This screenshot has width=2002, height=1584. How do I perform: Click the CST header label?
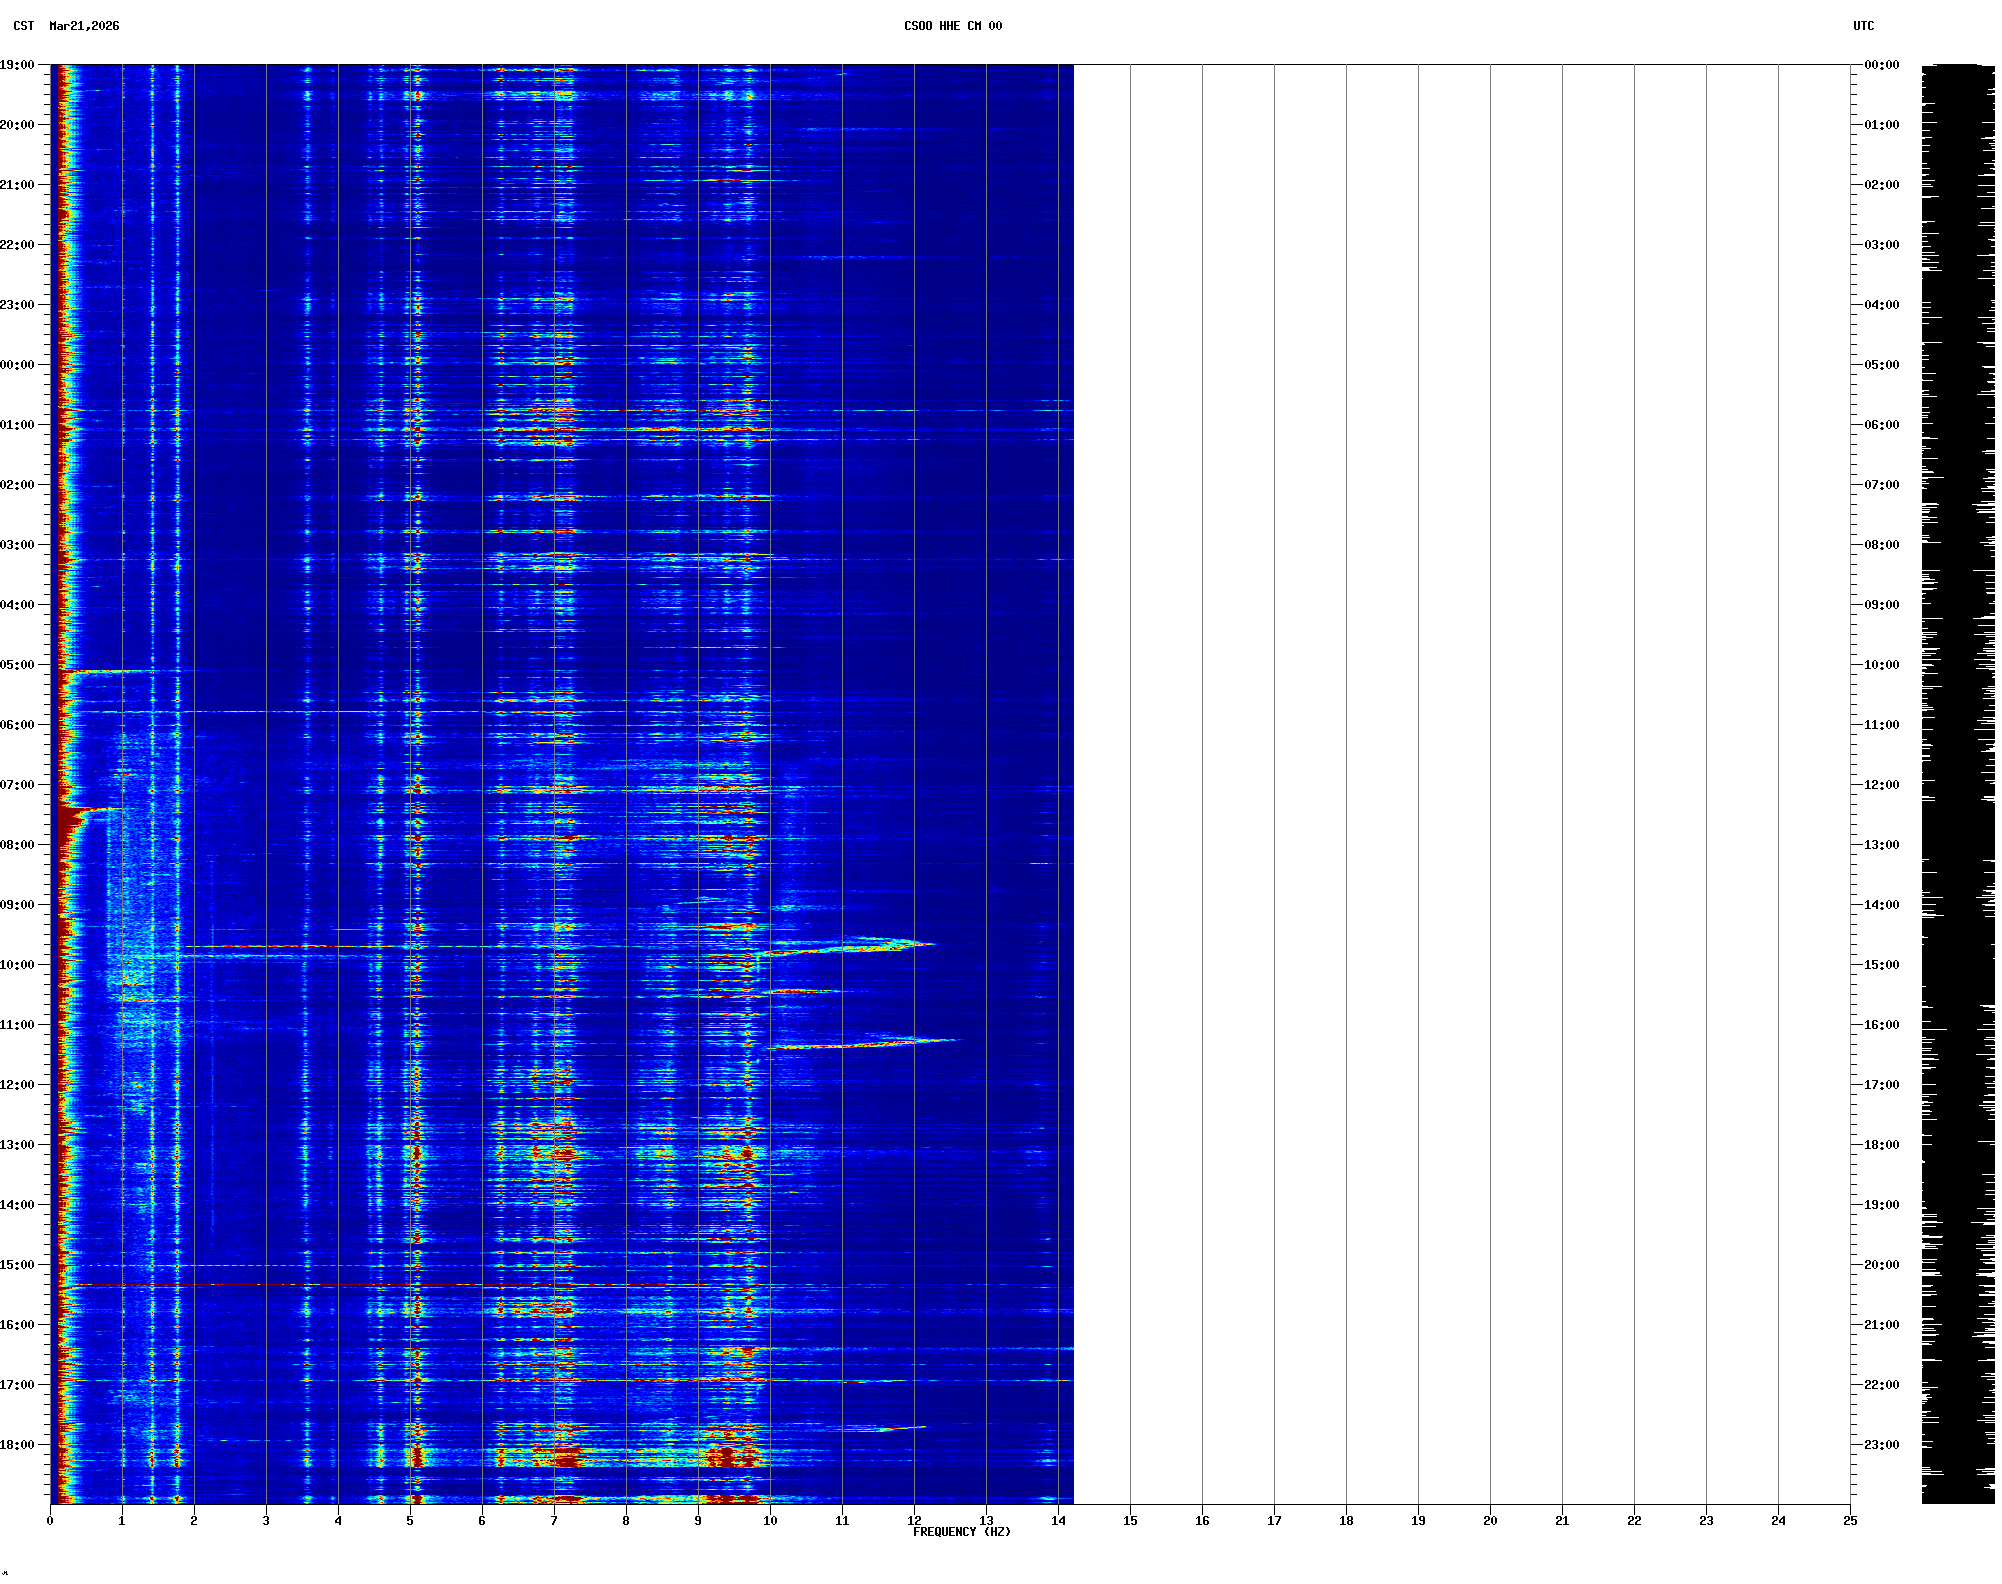[x=24, y=26]
